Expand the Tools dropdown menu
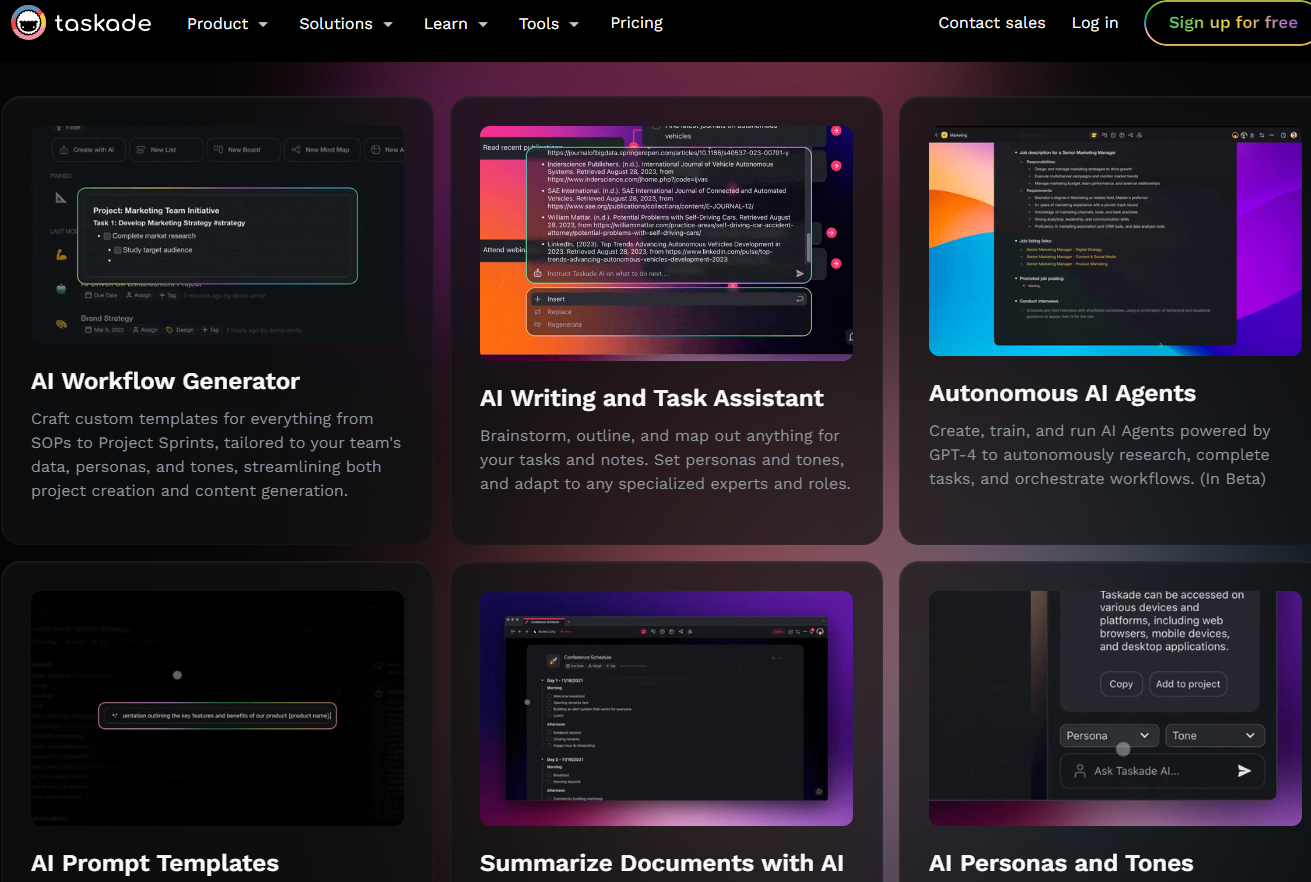 pyautogui.click(x=548, y=23)
